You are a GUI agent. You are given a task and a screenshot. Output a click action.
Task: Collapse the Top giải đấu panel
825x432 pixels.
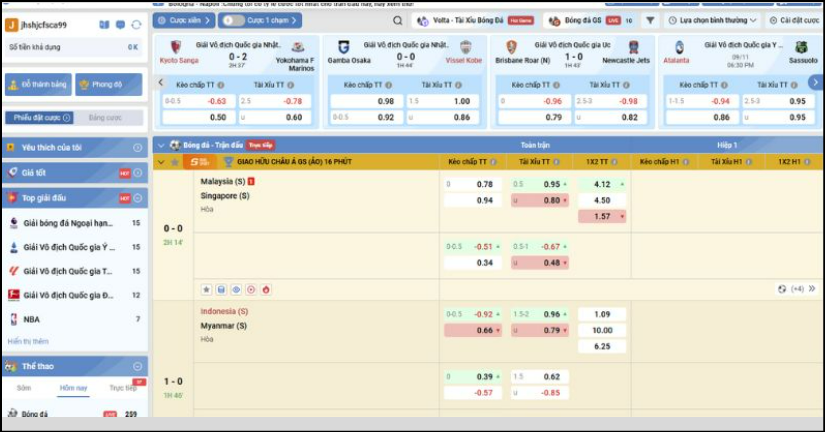coord(138,198)
